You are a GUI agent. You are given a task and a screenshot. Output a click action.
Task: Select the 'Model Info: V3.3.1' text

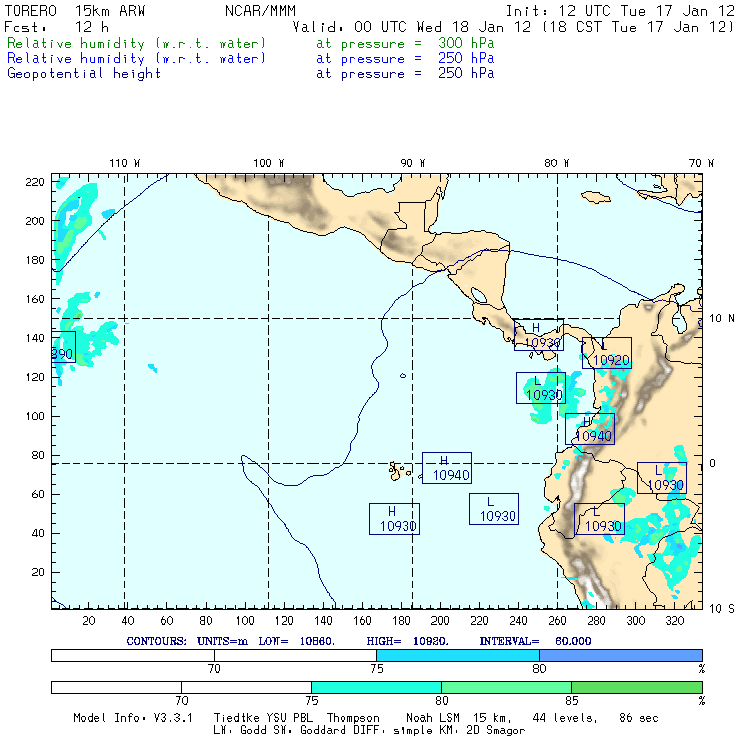pyautogui.click(x=133, y=718)
